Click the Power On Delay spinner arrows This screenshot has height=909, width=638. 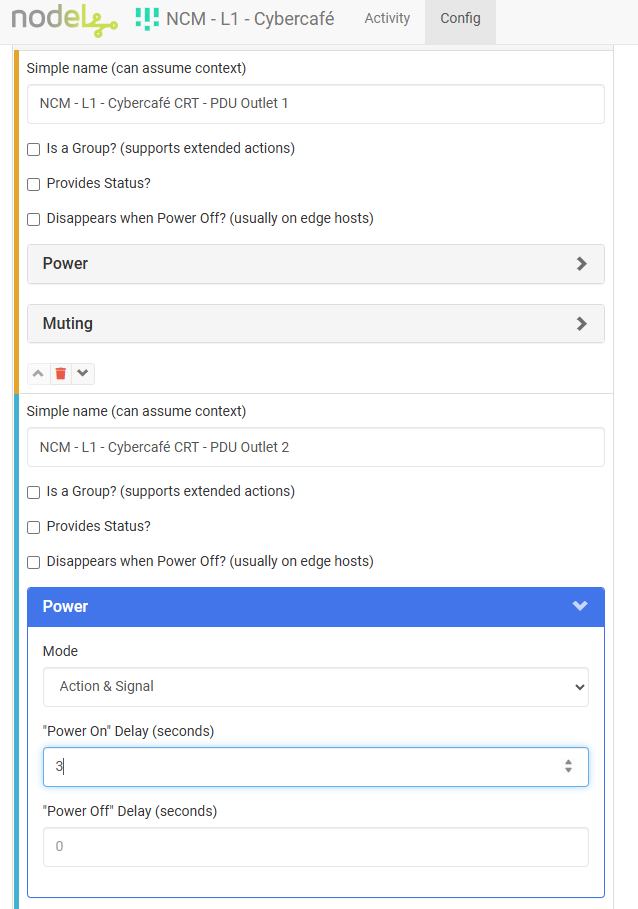click(568, 767)
